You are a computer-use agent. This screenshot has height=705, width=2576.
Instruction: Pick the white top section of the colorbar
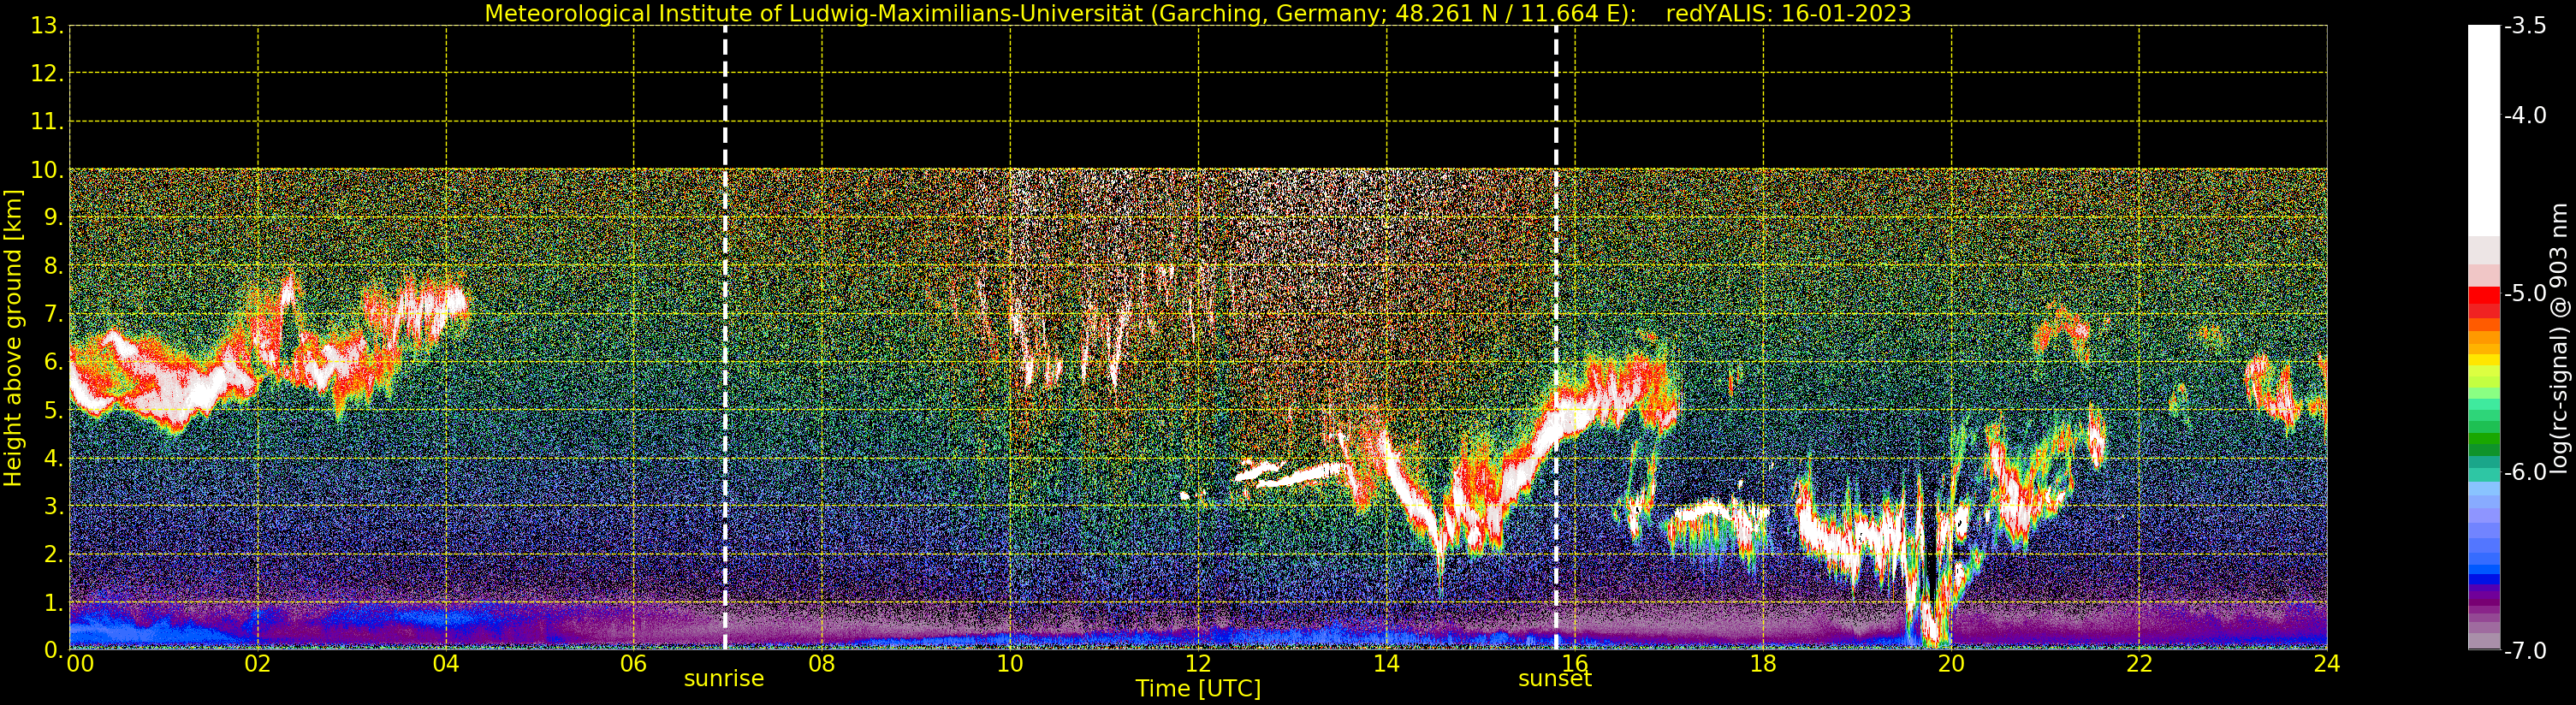coord(2483,130)
